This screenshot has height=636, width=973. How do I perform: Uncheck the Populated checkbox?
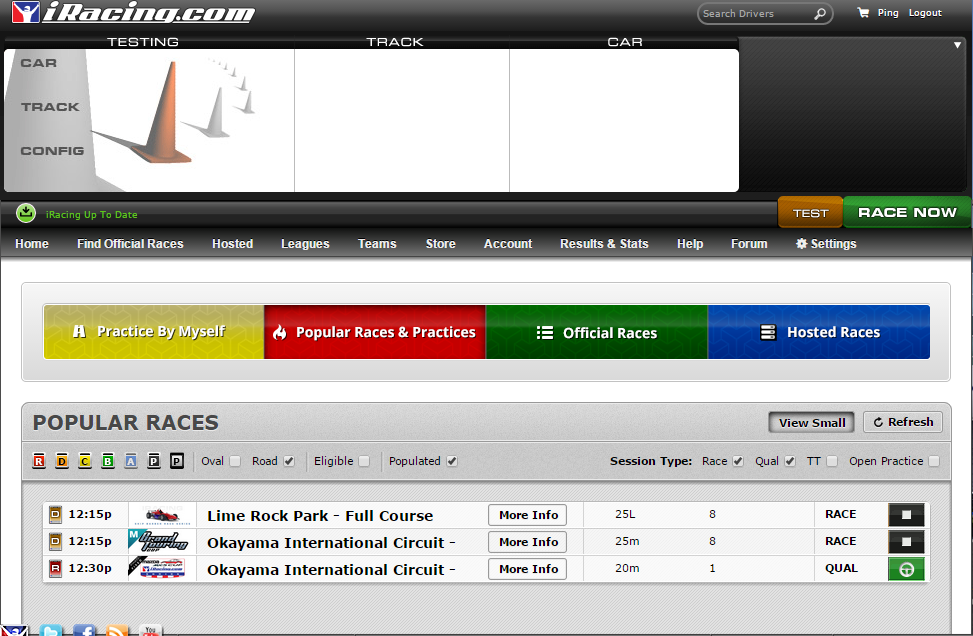(452, 461)
